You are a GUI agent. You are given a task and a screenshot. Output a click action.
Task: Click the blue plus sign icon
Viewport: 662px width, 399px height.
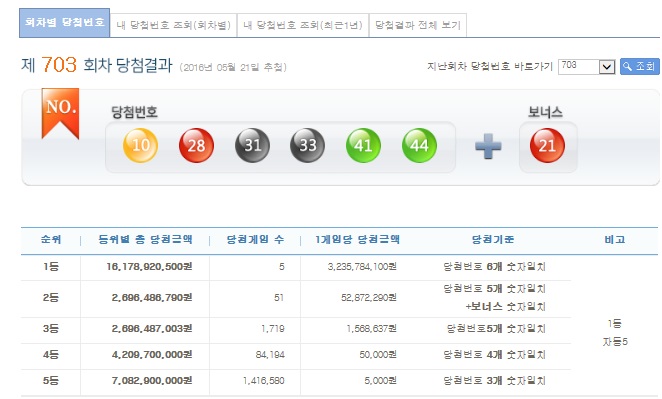(488, 146)
